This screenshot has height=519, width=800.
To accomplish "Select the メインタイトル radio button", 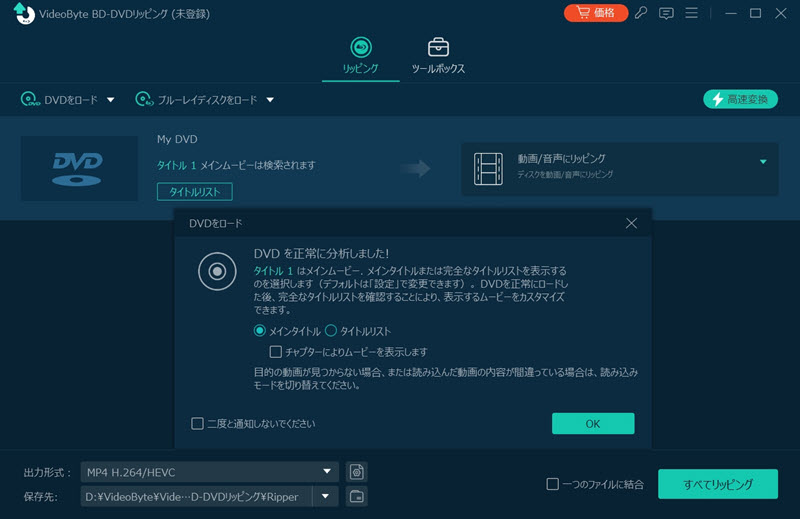I will 260,331.
